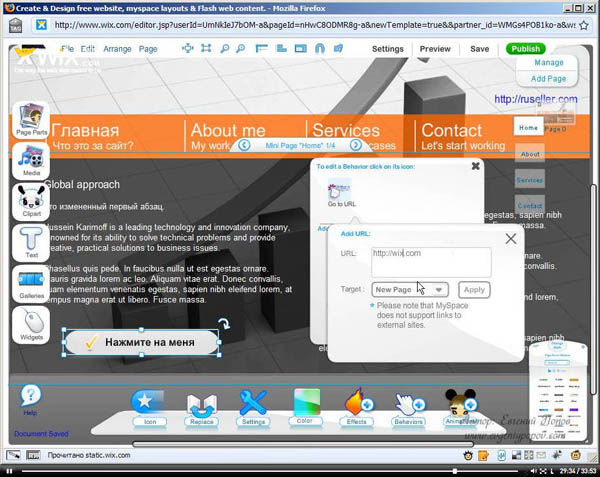
Task: Open the Color swatch option
Action: coord(306,407)
